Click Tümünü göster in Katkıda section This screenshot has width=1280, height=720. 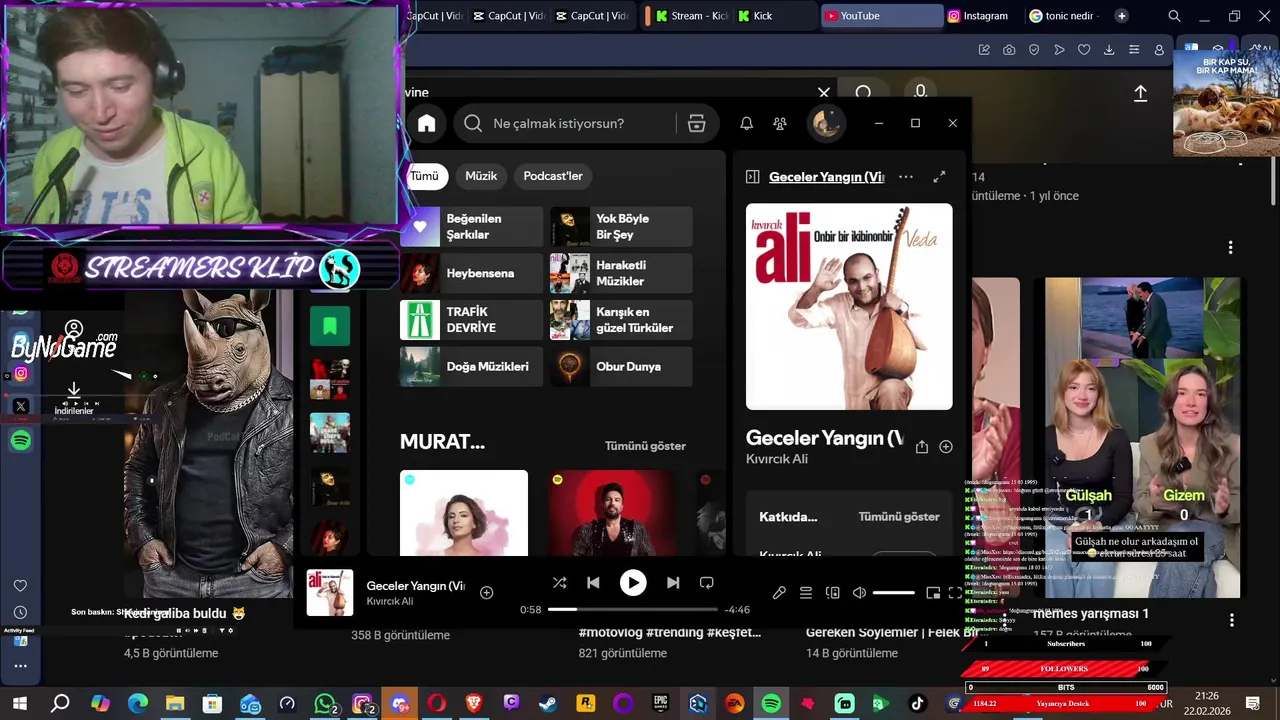point(899,517)
